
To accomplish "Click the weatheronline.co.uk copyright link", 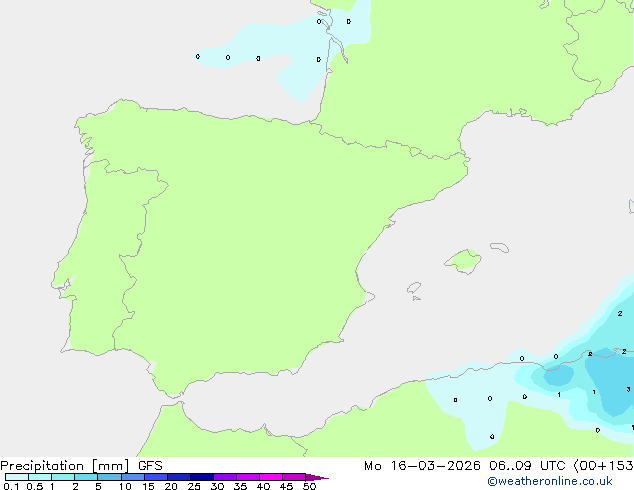I will click(550, 481).
